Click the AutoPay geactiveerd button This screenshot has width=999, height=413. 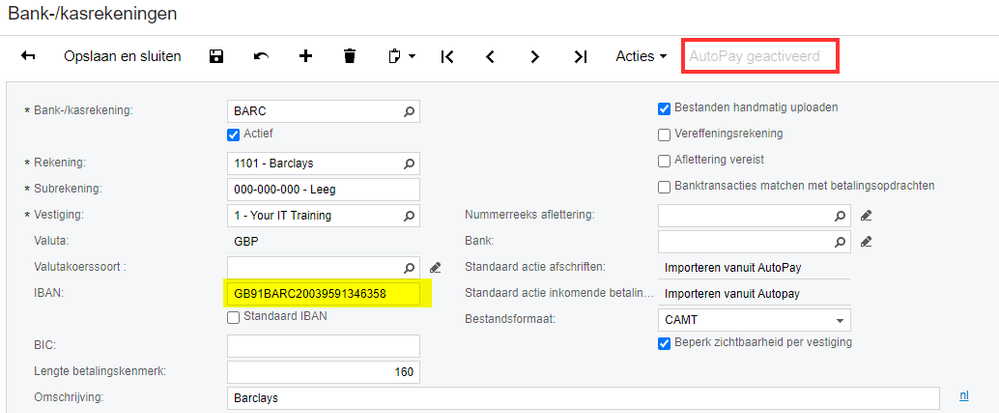[x=760, y=57]
